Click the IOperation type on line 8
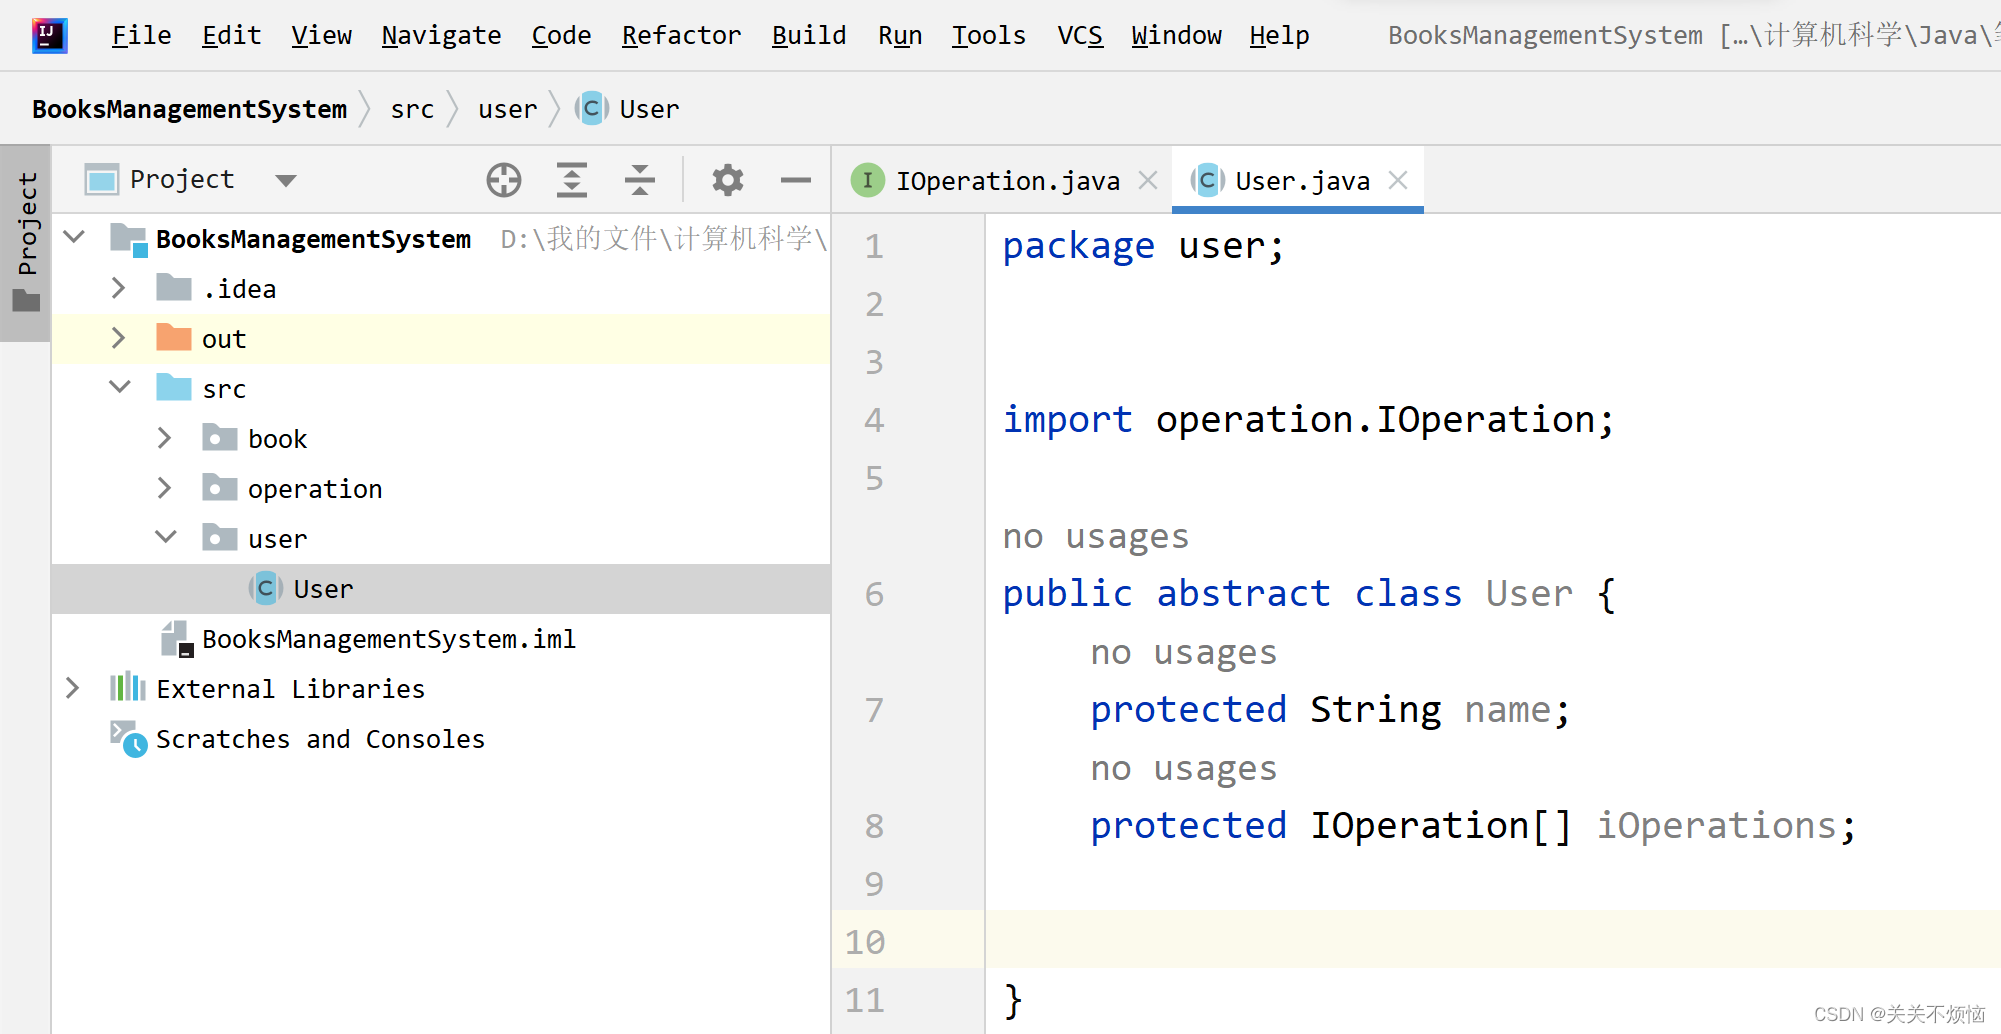Screen dimensions: 2001x1034 pos(1419,826)
